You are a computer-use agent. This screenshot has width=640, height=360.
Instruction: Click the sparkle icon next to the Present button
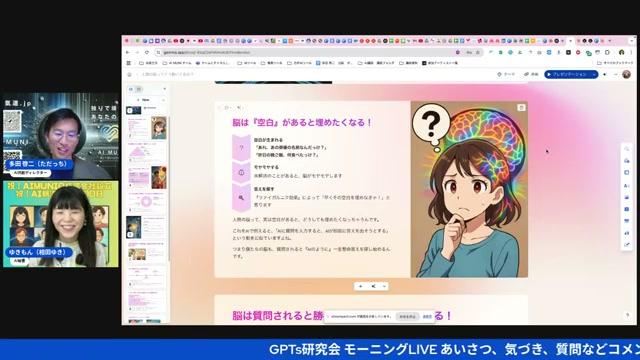(x=604, y=74)
